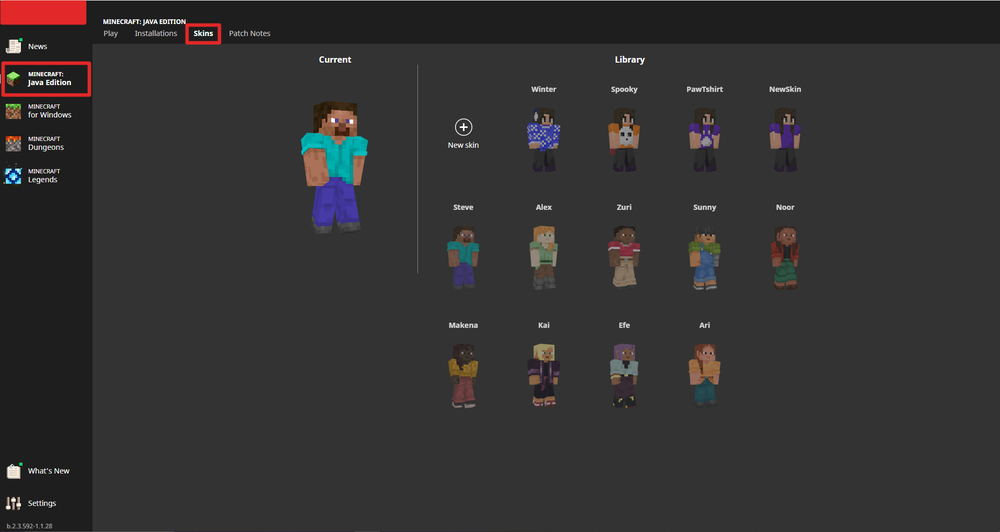Image resolution: width=1000 pixels, height=532 pixels.
Task: Click the New skin plus icon
Action: [x=463, y=127]
